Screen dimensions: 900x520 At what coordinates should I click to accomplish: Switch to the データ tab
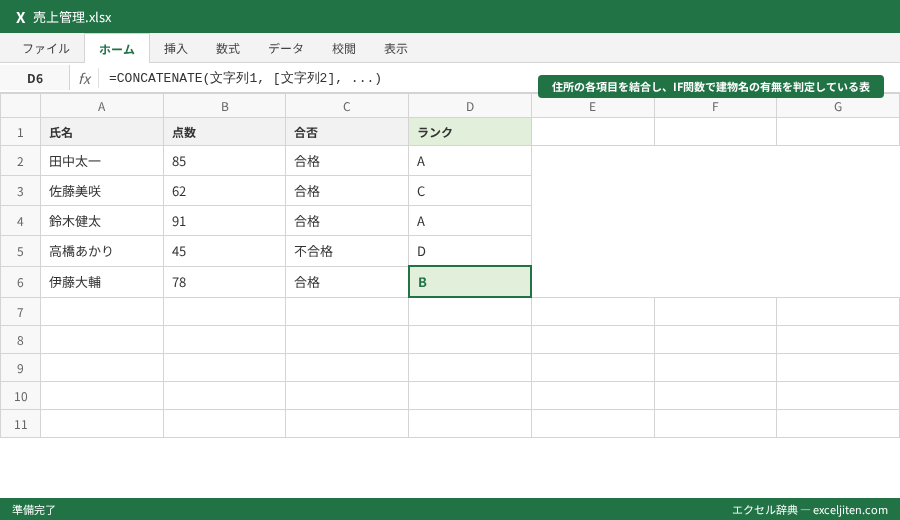click(286, 49)
